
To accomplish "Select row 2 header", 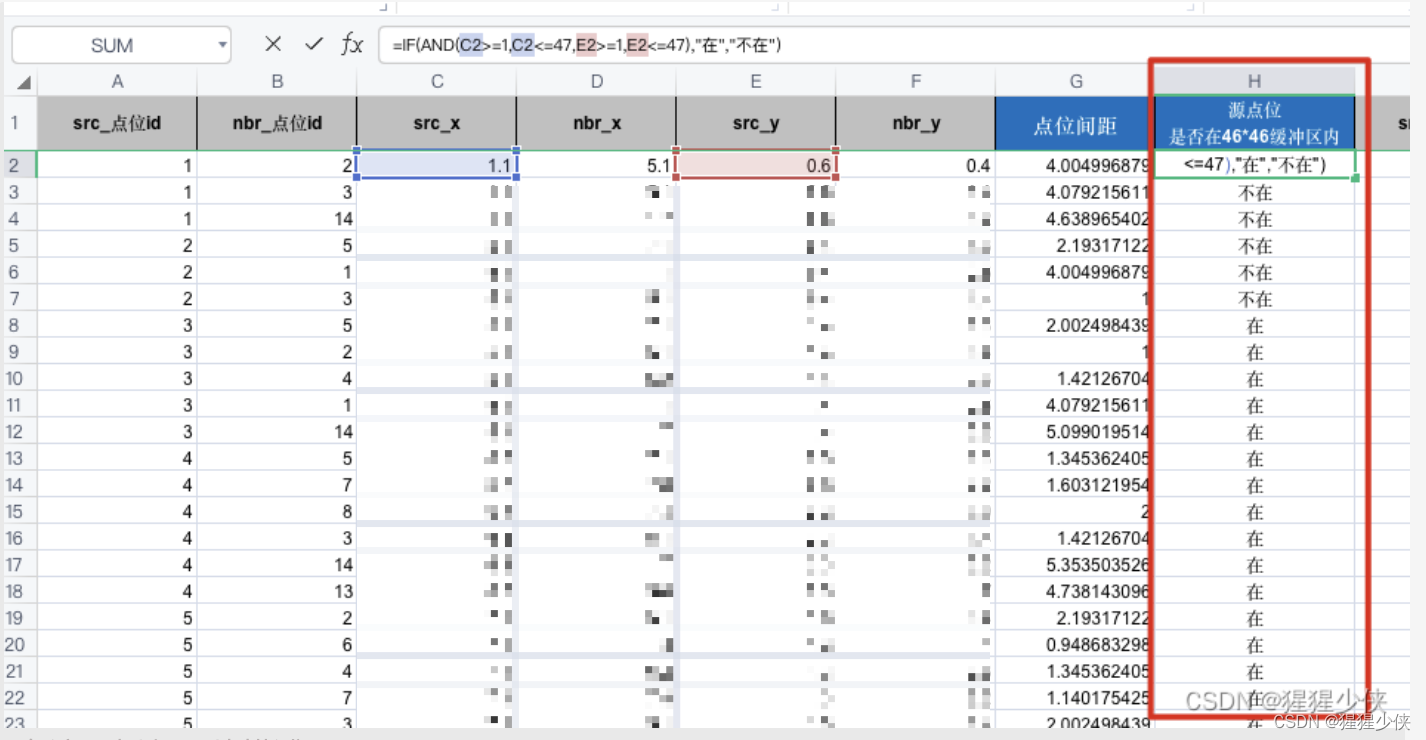I will click(x=20, y=165).
